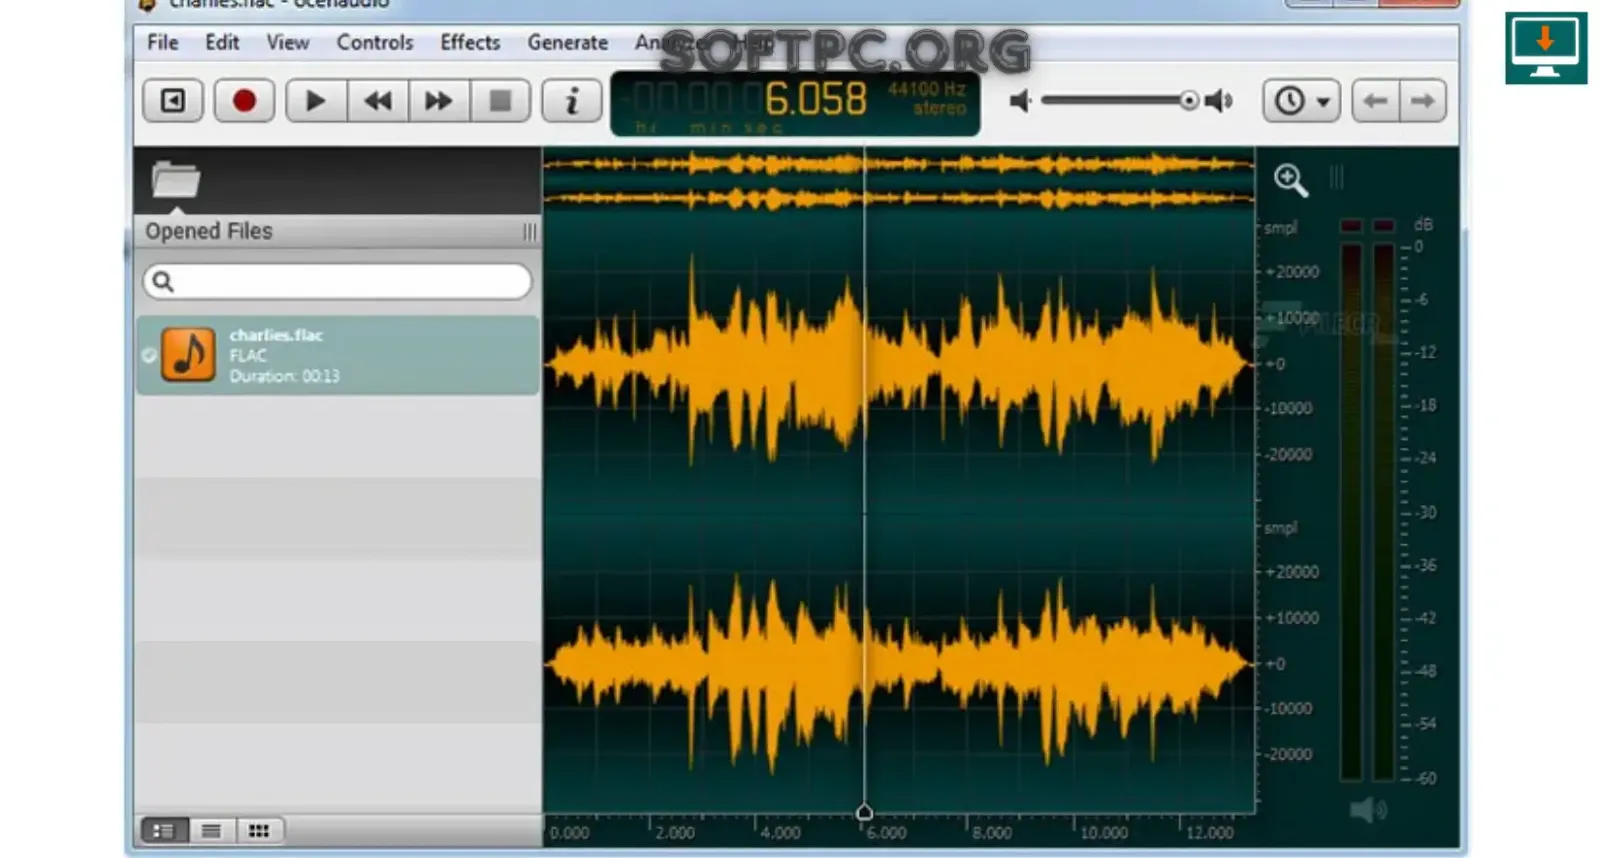Click the Opened Files panel options handle
This screenshot has height=858, width=1600.
[x=530, y=232]
